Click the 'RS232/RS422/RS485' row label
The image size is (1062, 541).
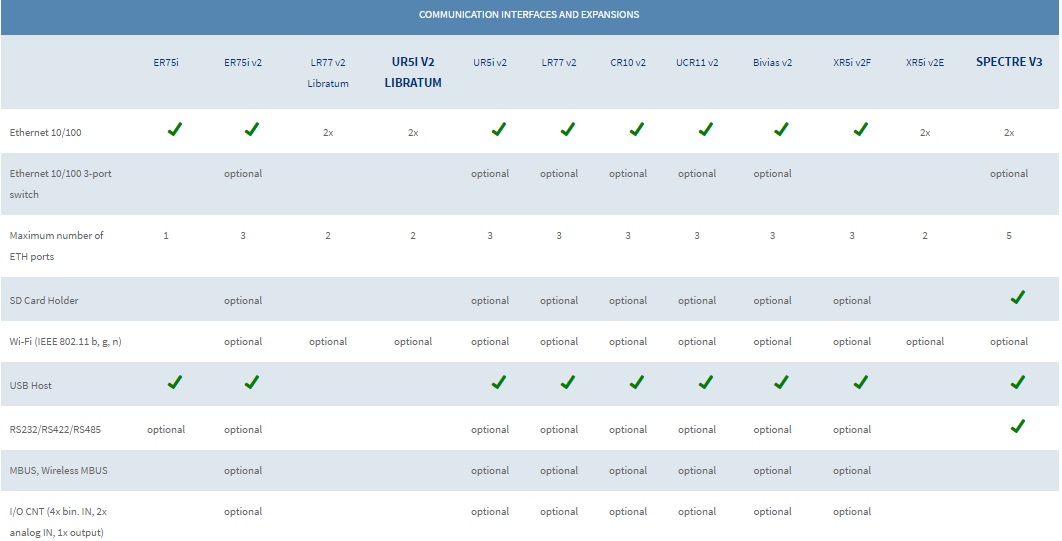55,430
